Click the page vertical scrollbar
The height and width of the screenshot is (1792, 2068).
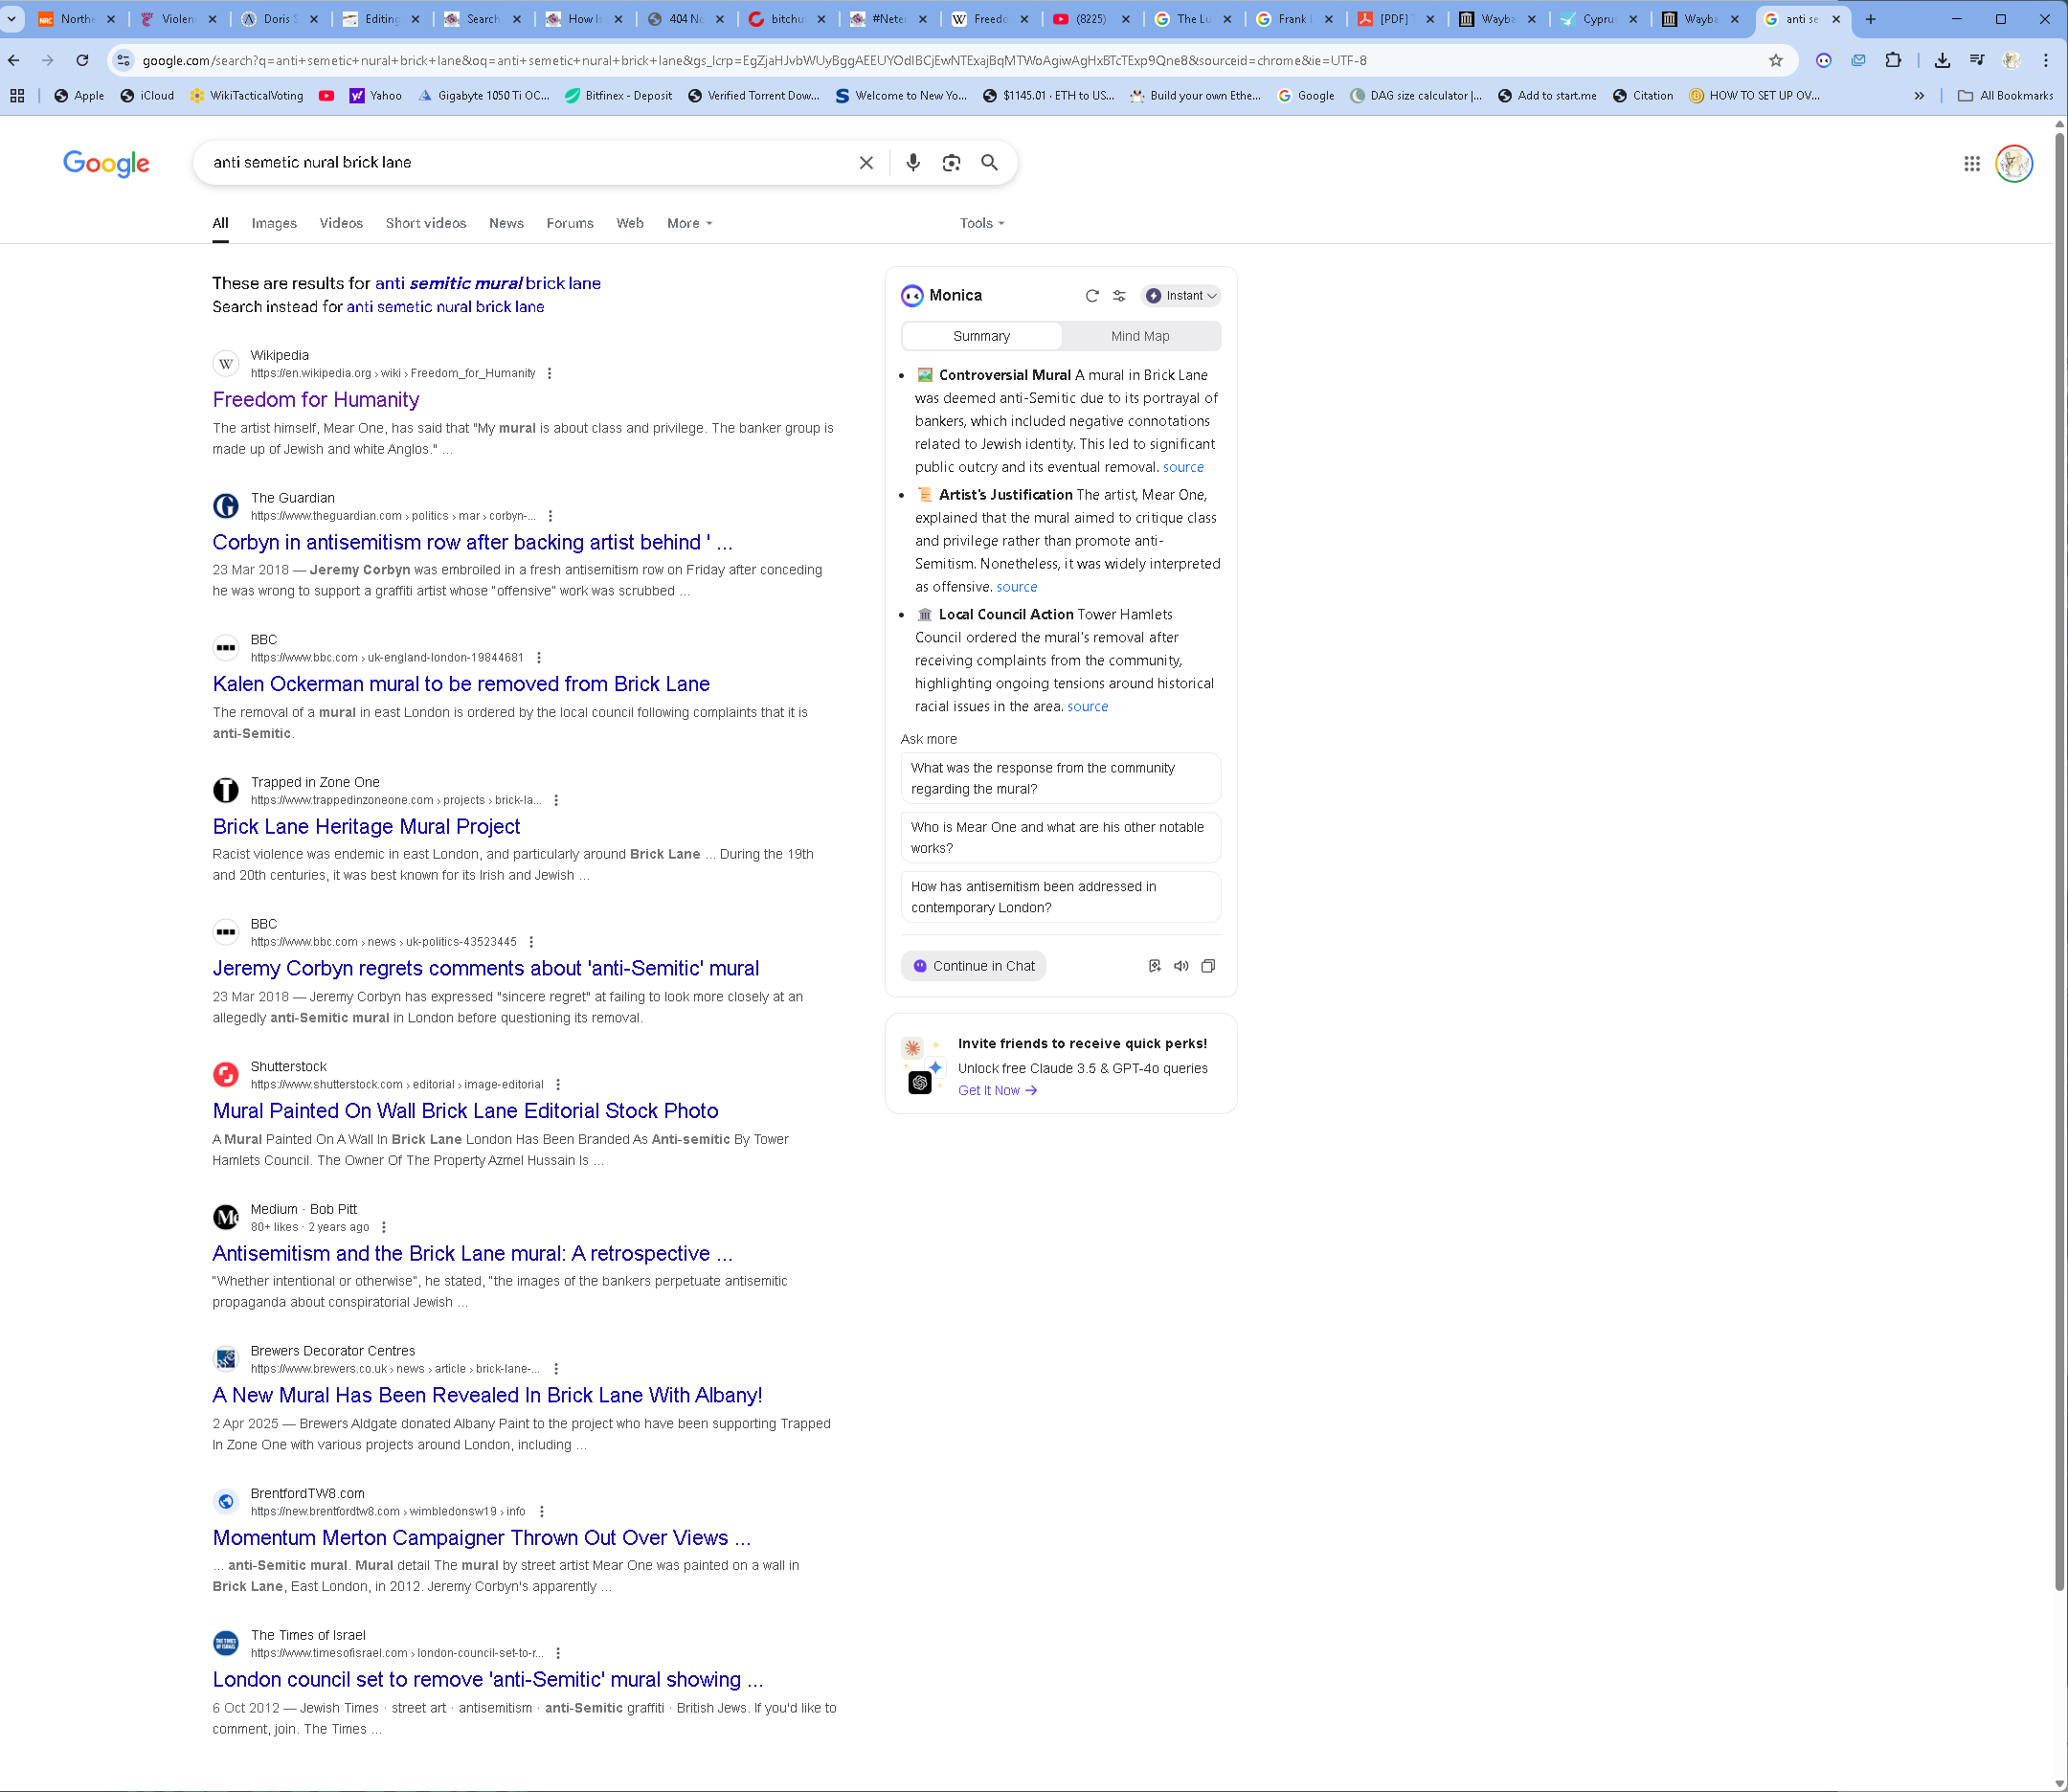(x=2059, y=860)
